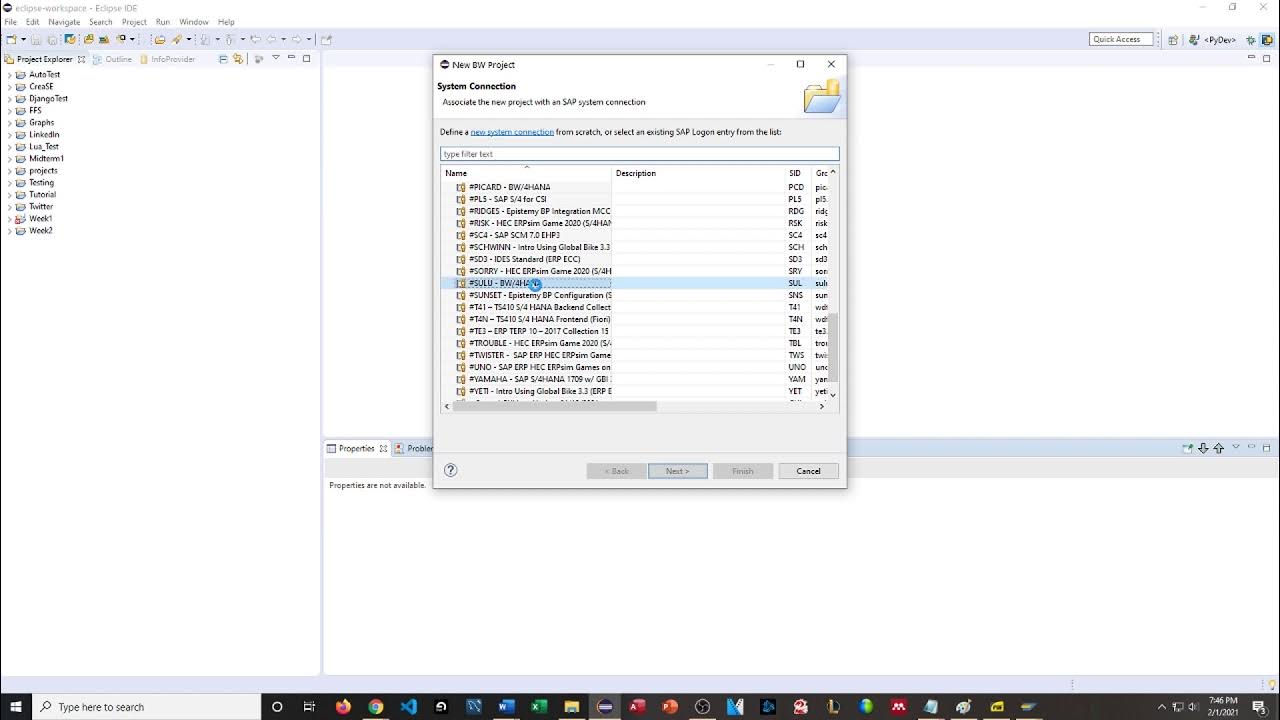Select the #YAMAHA - SAP S/4HANA entry
This screenshot has width=1280, height=720.
tap(533, 379)
